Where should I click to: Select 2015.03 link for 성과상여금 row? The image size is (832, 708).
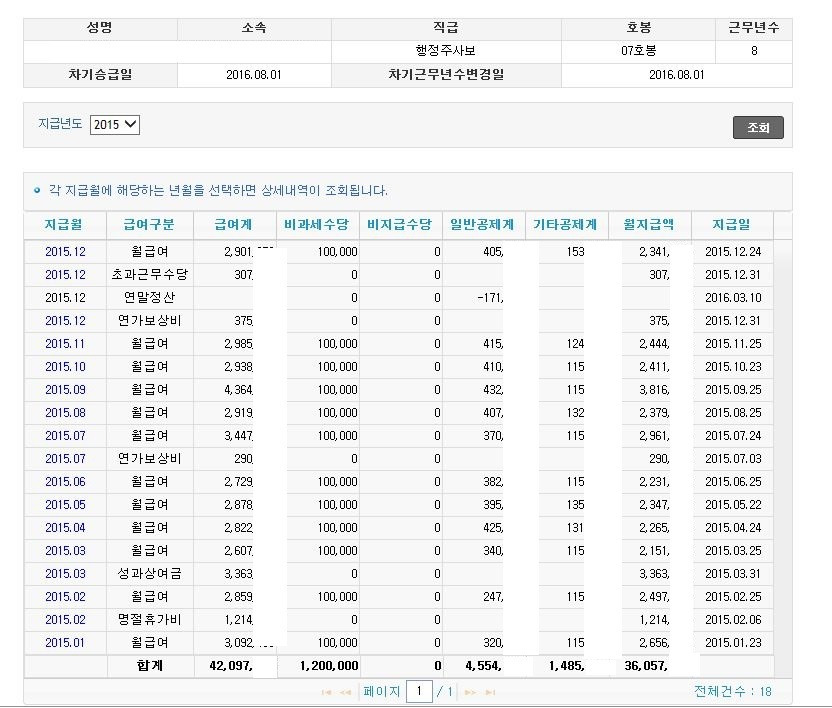65,573
